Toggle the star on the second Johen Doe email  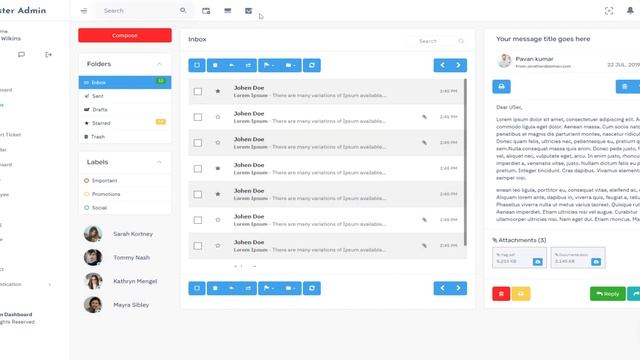[x=218, y=117]
